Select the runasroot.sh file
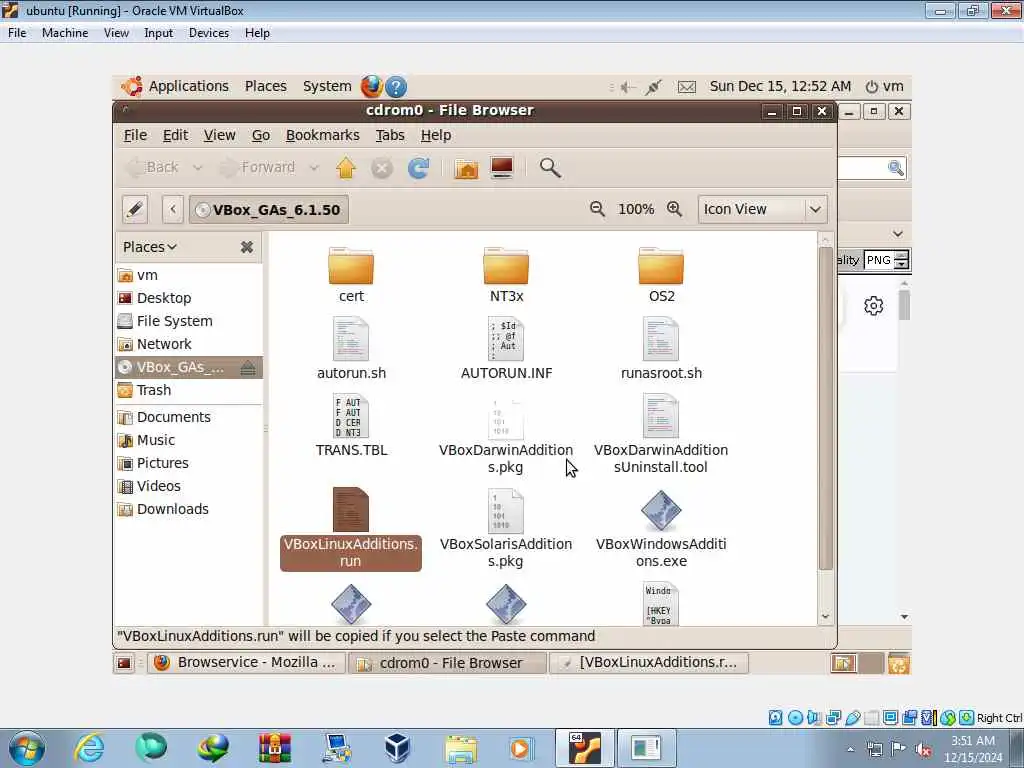The width and height of the screenshot is (1024, 768). point(661,348)
